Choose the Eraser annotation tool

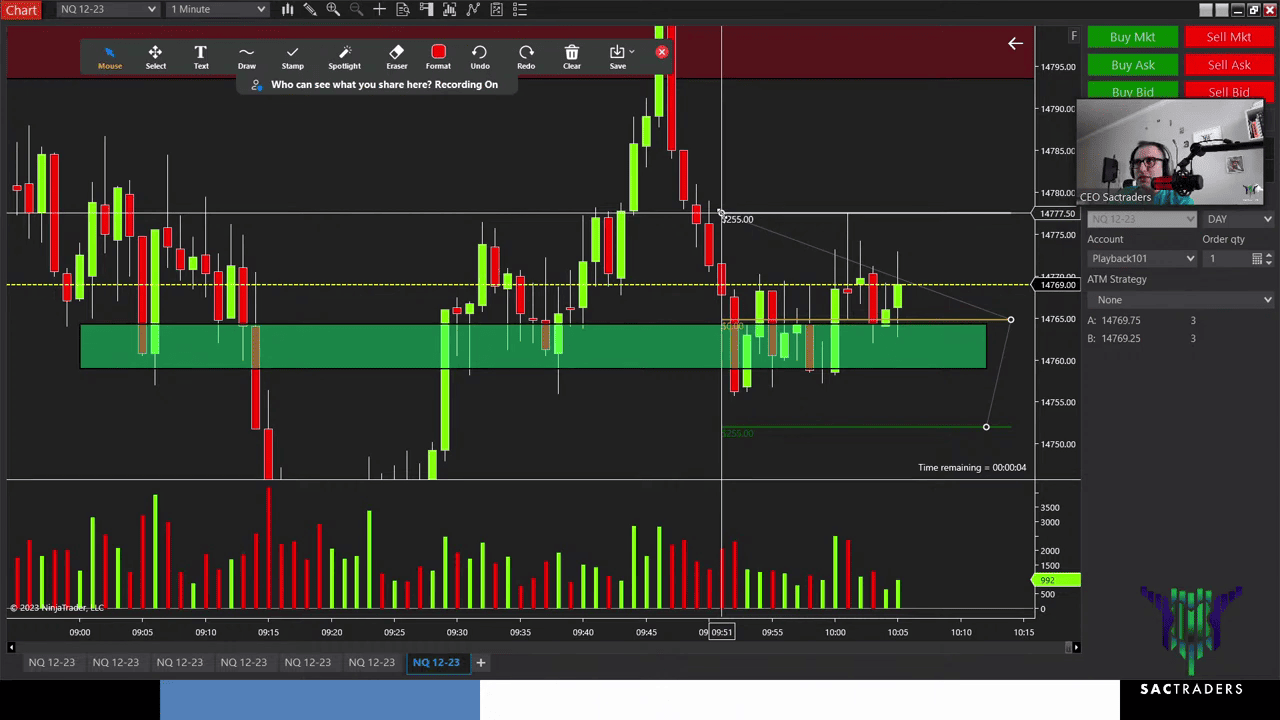[x=396, y=57]
